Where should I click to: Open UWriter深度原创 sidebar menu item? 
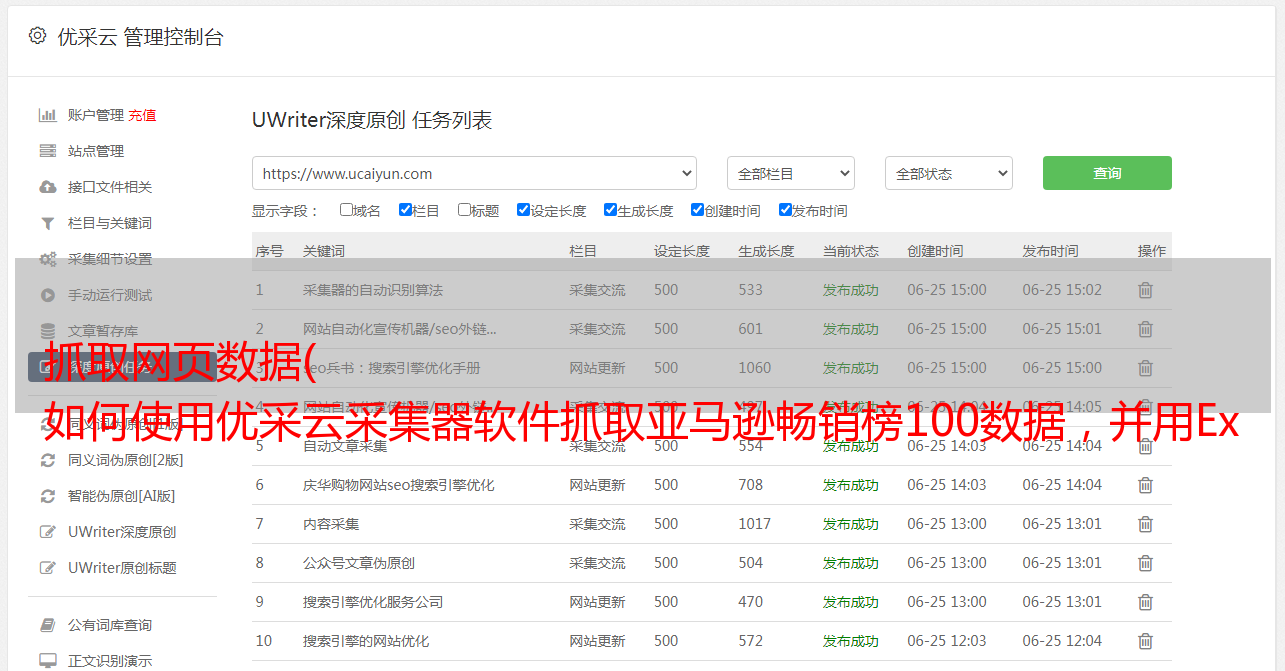pos(122,532)
